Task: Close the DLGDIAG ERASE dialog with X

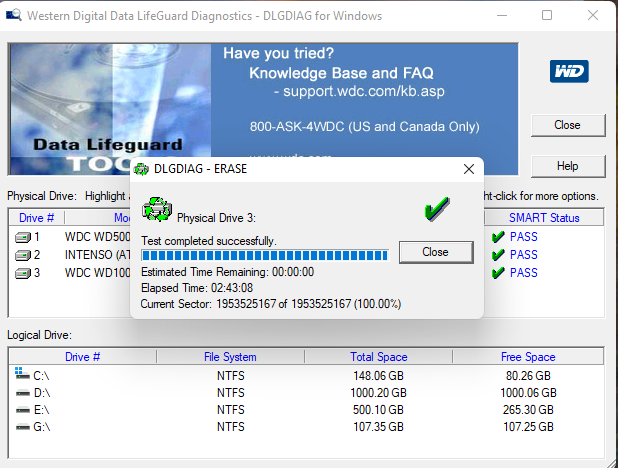Action: (x=469, y=169)
